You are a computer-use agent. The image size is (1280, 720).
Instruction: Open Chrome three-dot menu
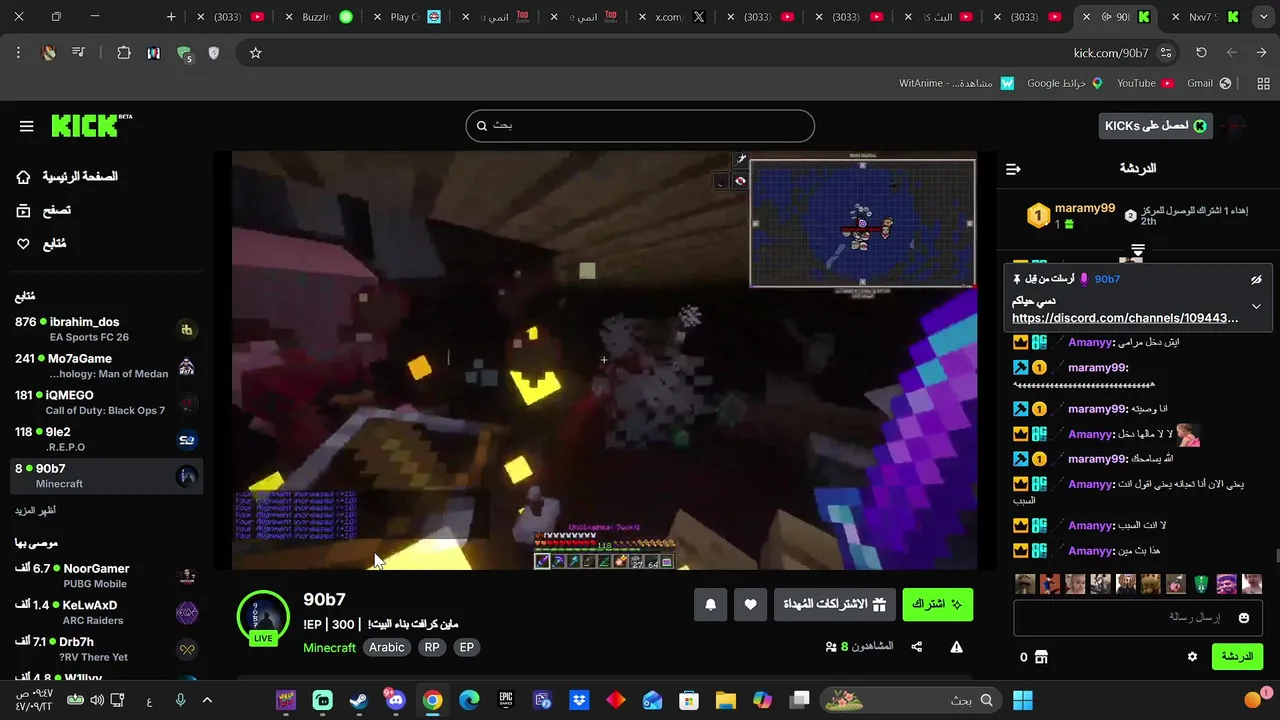[x=18, y=53]
